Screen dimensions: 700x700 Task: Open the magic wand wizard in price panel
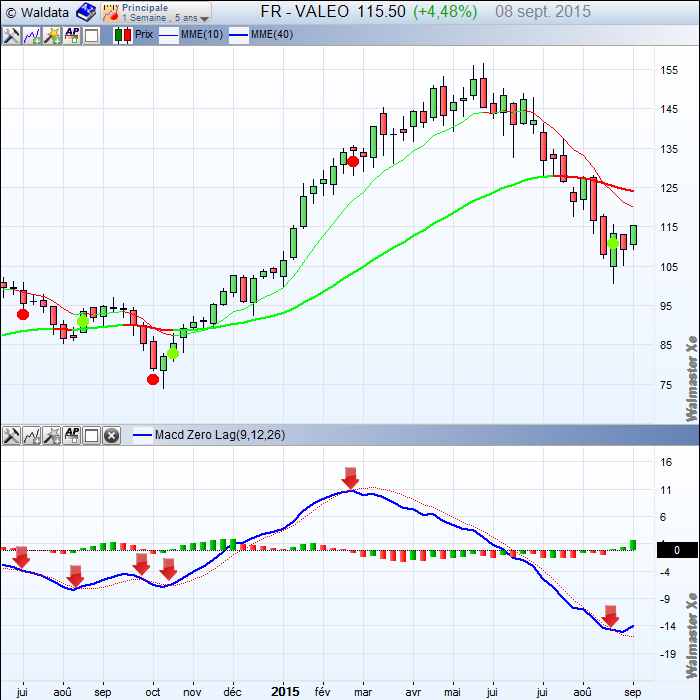point(52,35)
